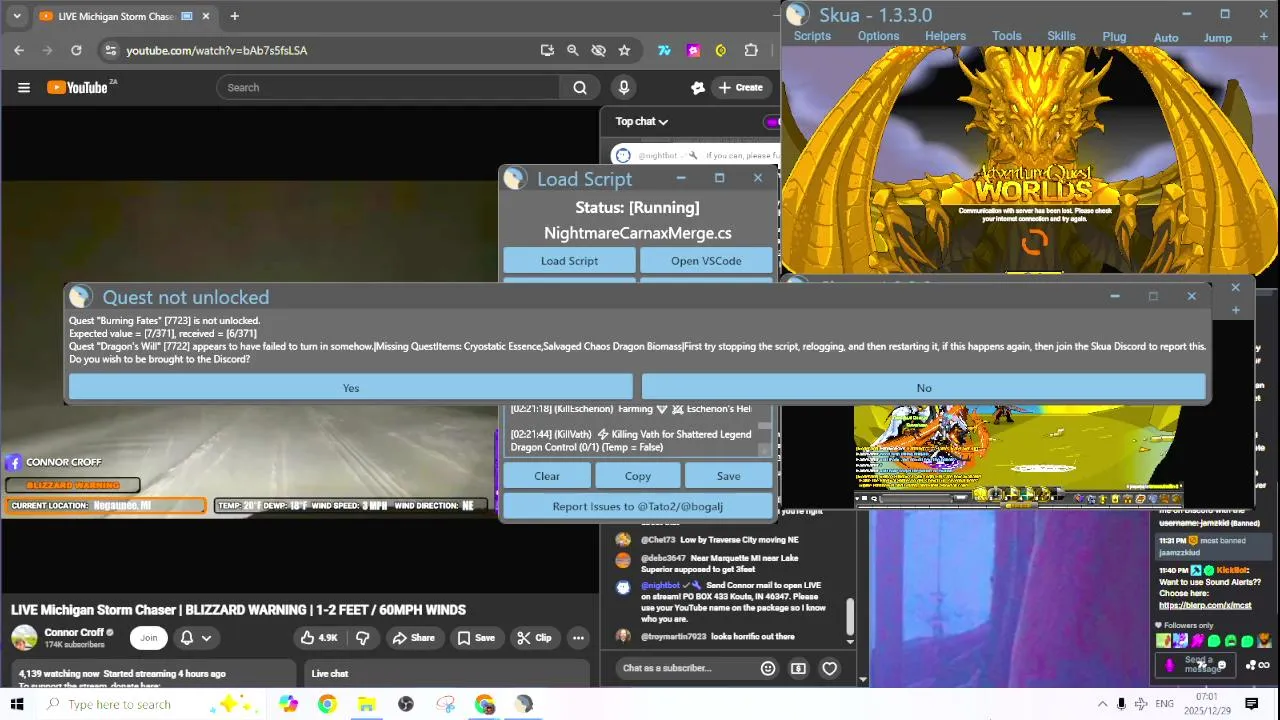Click the YouTube search magnifier button
The width and height of the screenshot is (1280, 720).
(x=580, y=87)
